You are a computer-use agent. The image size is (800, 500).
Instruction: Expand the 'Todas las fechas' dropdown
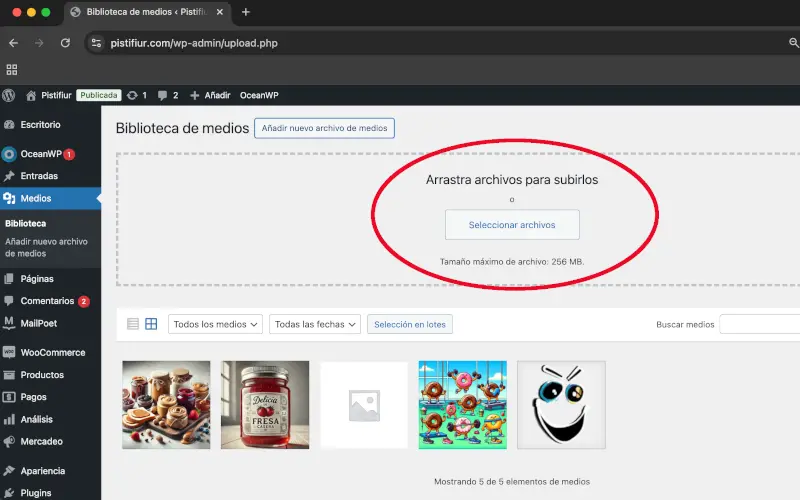[x=314, y=324]
